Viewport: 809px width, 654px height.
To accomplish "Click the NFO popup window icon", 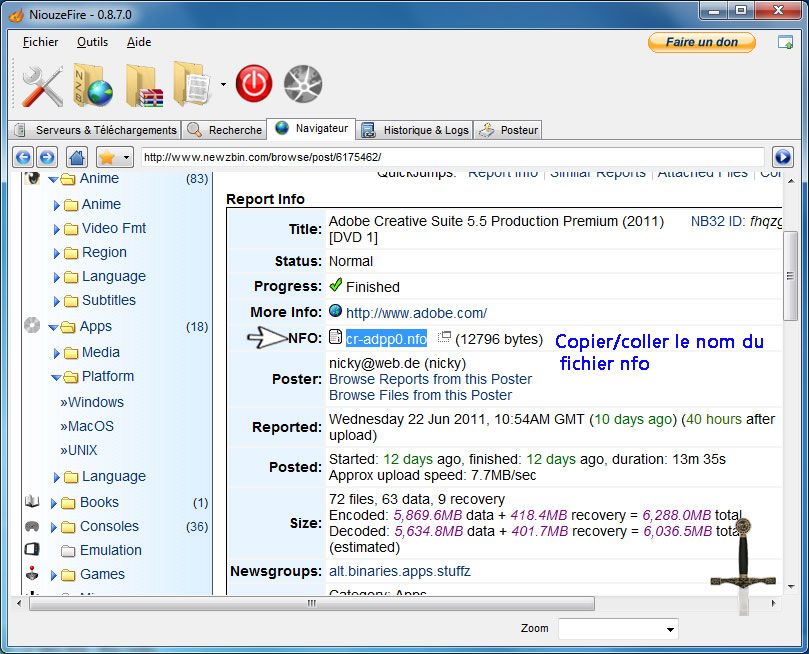I will 444,337.
